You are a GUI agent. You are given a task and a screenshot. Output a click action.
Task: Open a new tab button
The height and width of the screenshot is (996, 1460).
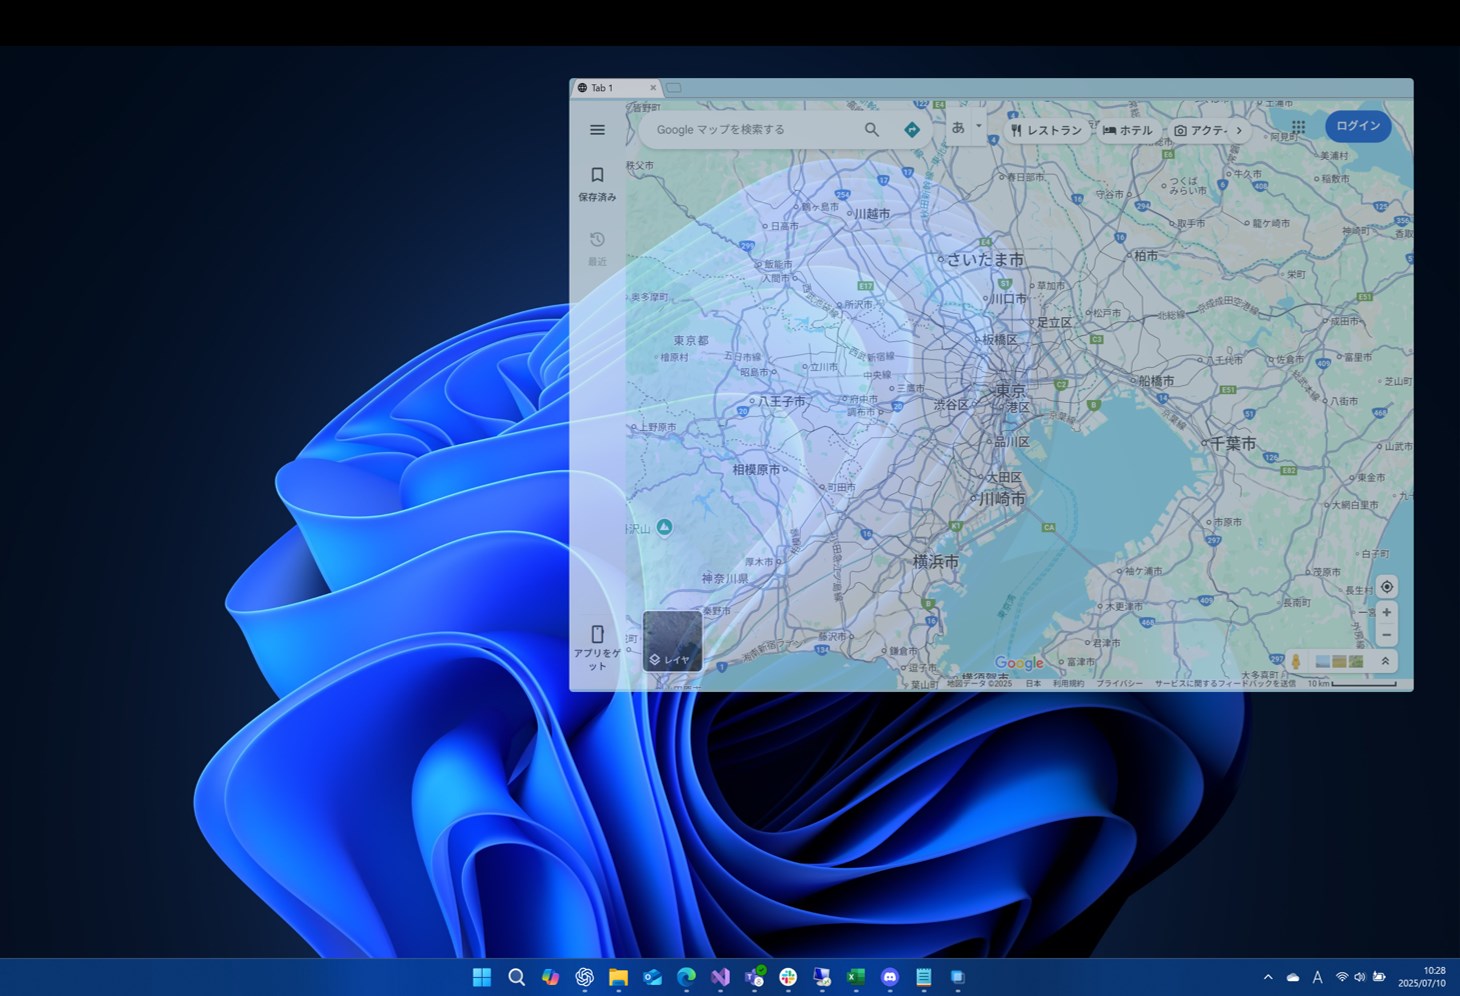tap(674, 88)
